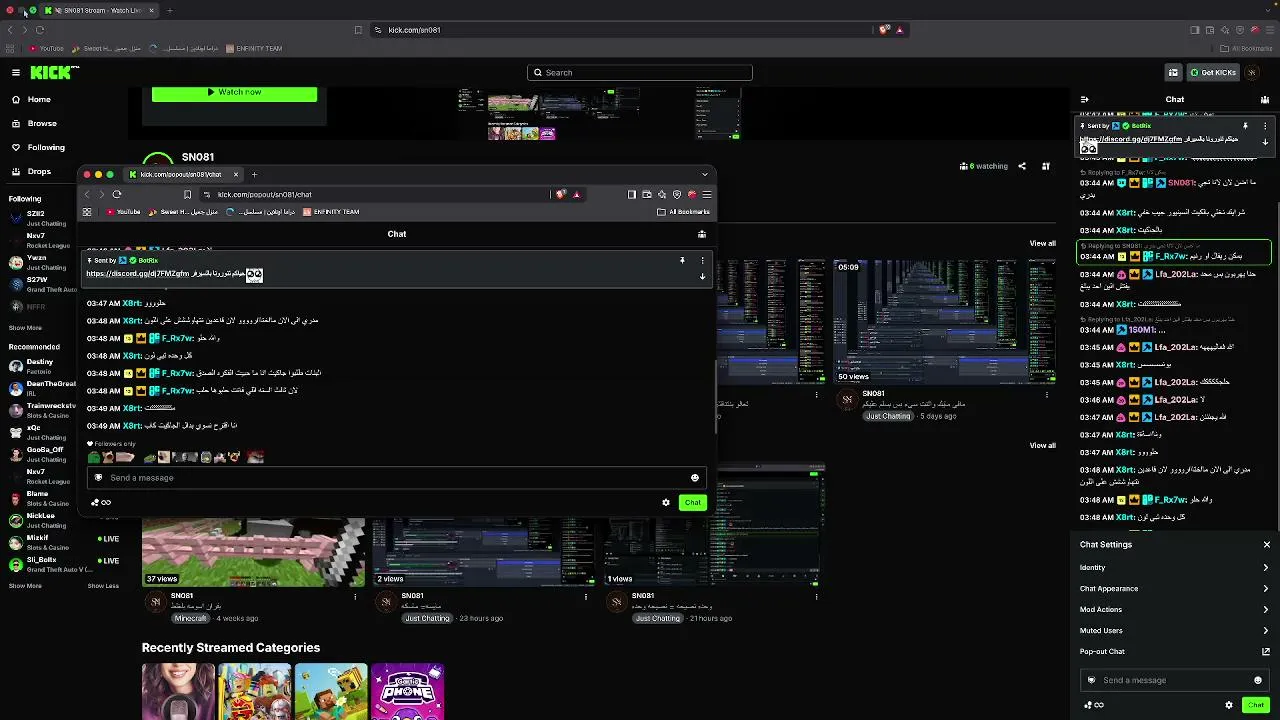The width and height of the screenshot is (1280, 720).
Task: Open Brave menu in the popout browser window
Action: (706, 194)
